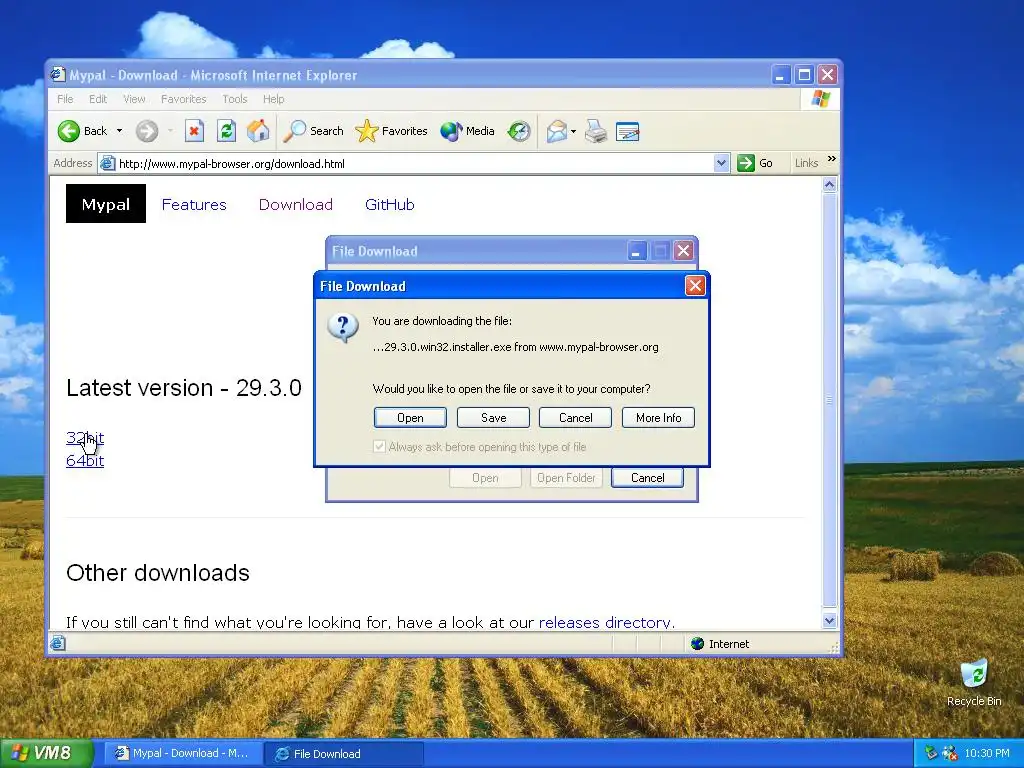Click page icon beside address URL

point(108,163)
